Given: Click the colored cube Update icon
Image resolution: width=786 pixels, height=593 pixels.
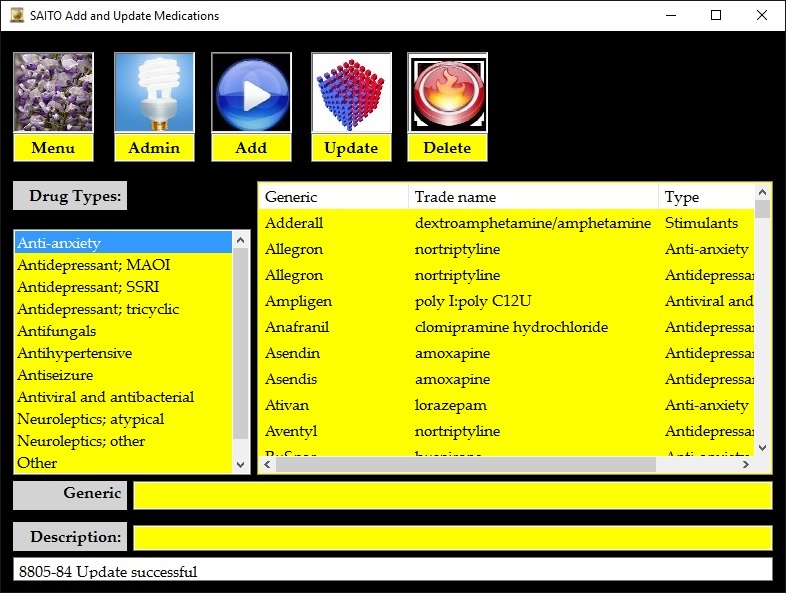Looking at the screenshot, I should (351, 92).
